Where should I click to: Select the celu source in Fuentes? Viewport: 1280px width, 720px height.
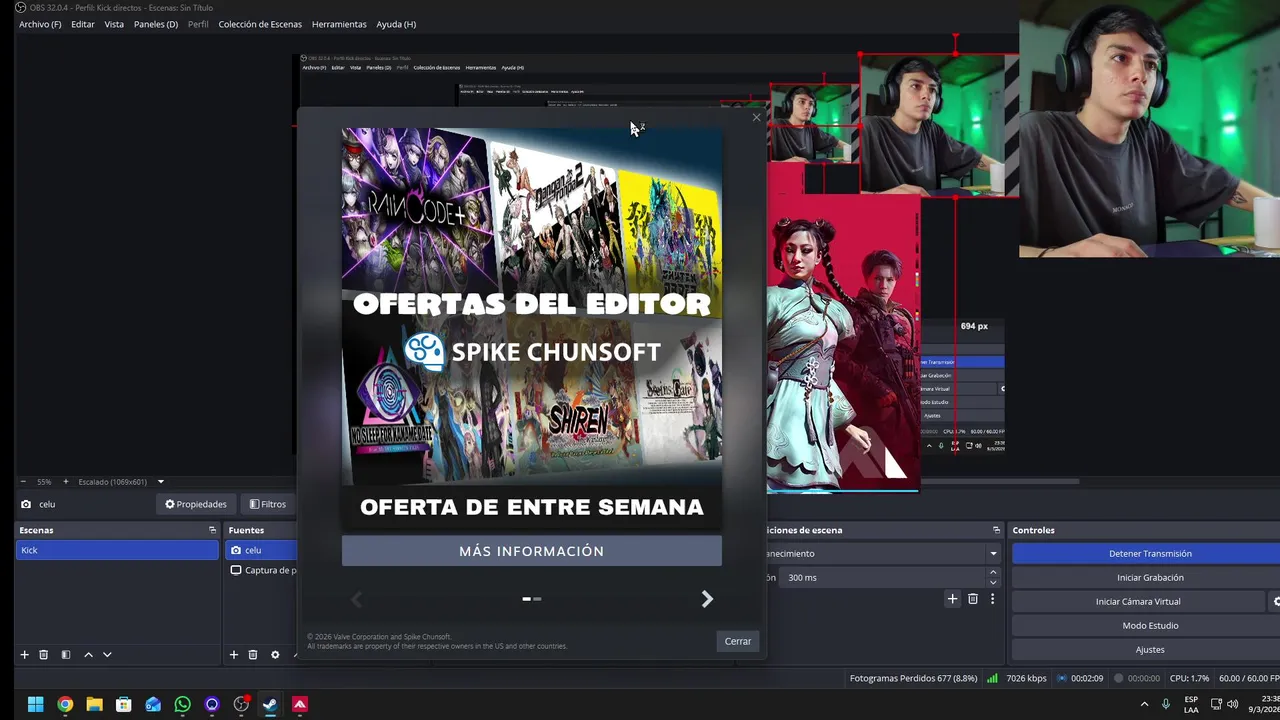[262, 550]
